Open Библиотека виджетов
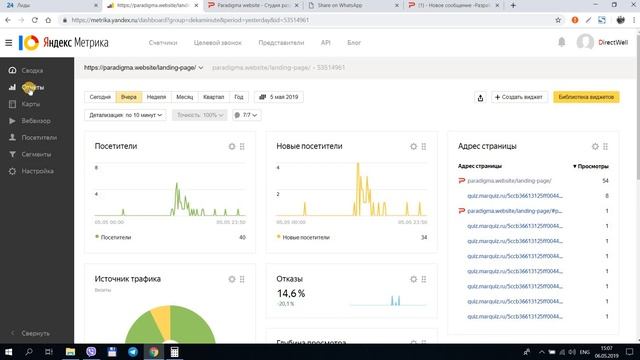The height and width of the screenshot is (360, 640). [x=586, y=97]
